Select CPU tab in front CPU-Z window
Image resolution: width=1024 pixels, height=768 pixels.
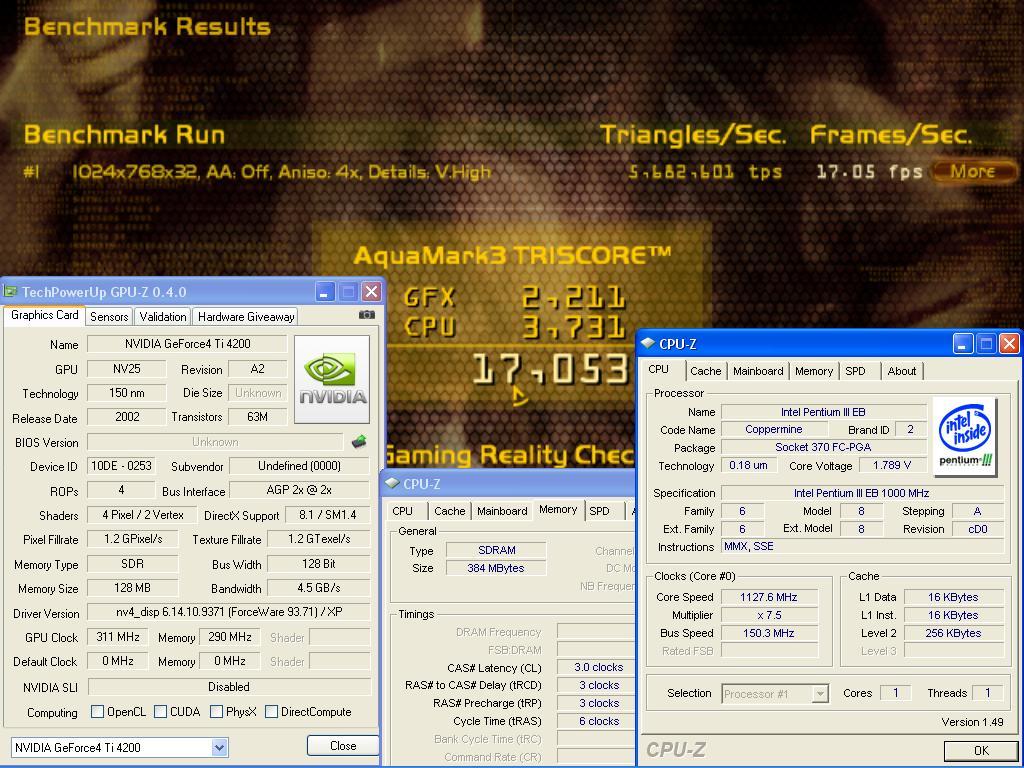pos(658,369)
